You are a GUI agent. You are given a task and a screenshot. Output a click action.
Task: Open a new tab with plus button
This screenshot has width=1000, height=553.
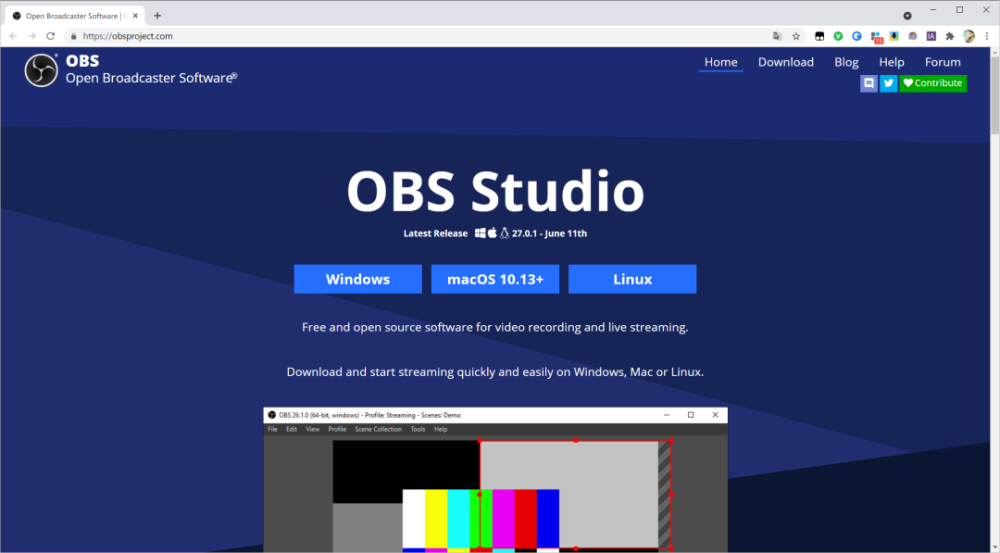(158, 16)
